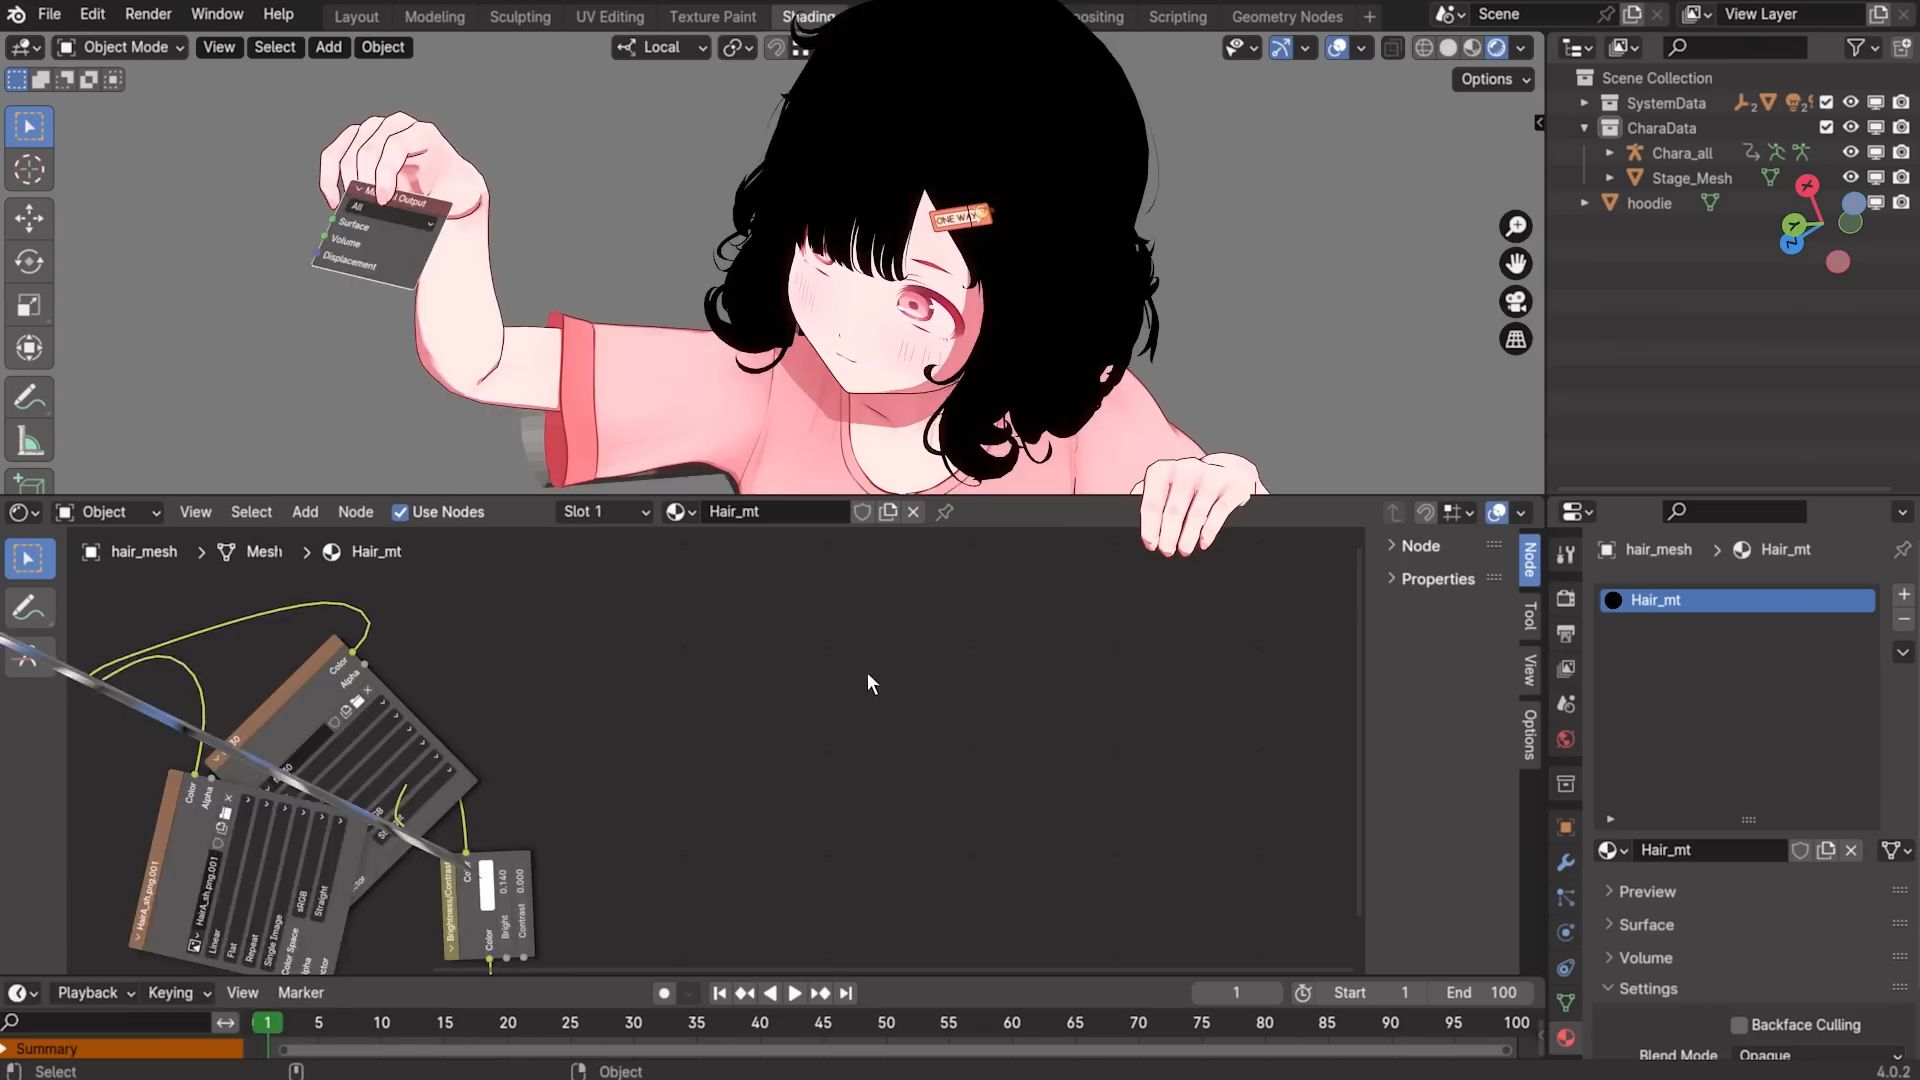1920x1080 pixels.
Task: Click the hand pan view icon
Action: 1516,263
